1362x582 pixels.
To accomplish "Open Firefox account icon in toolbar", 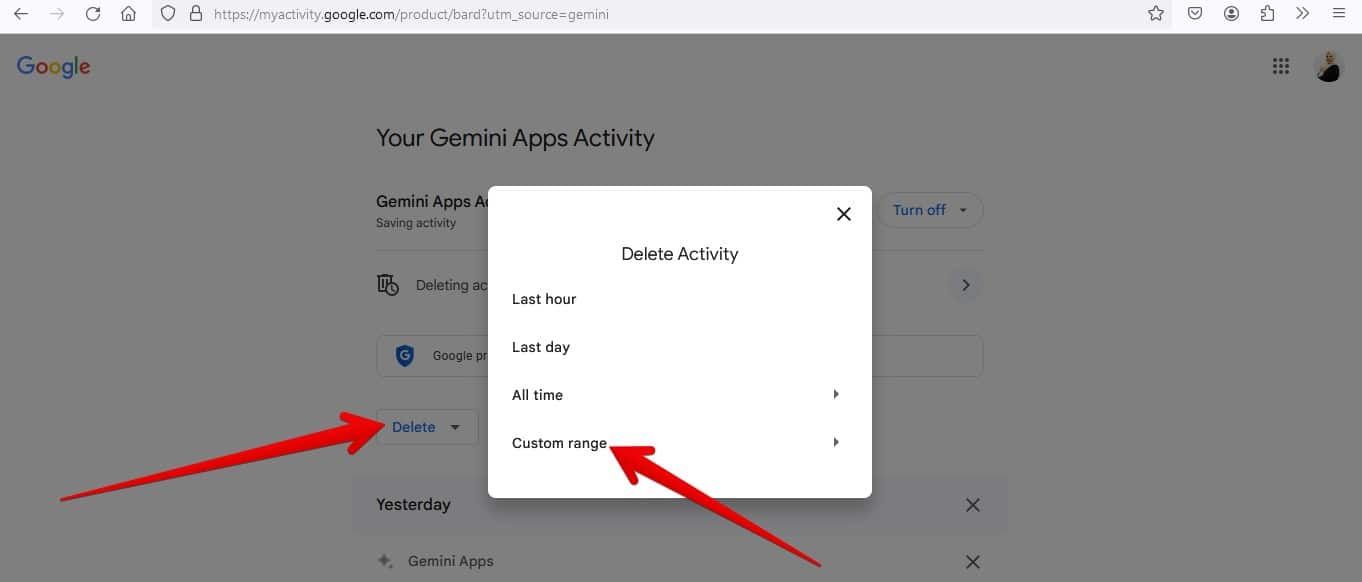I will tap(1231, 14).
